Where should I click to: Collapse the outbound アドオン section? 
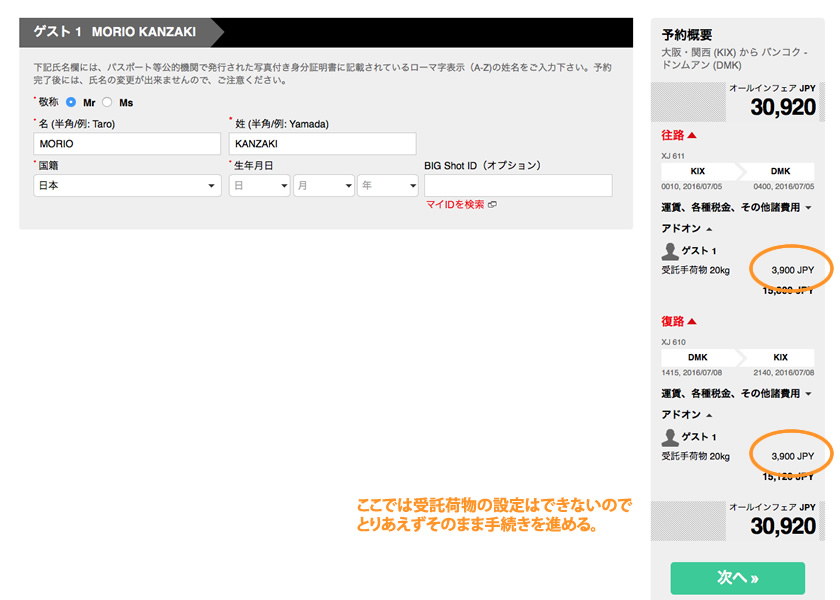(686, 228)
